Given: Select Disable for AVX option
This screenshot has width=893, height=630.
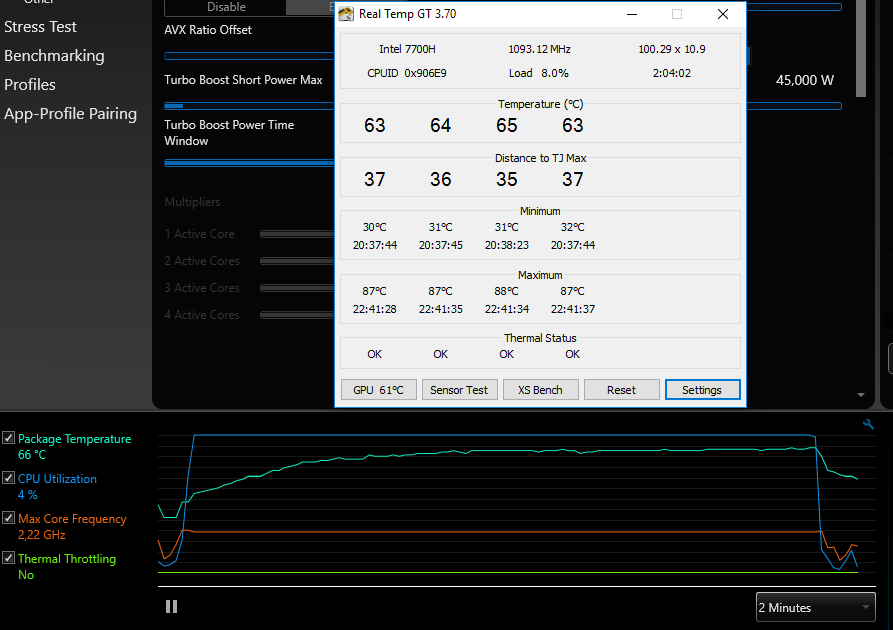Looking at the screenshot, I should [226, 7].
